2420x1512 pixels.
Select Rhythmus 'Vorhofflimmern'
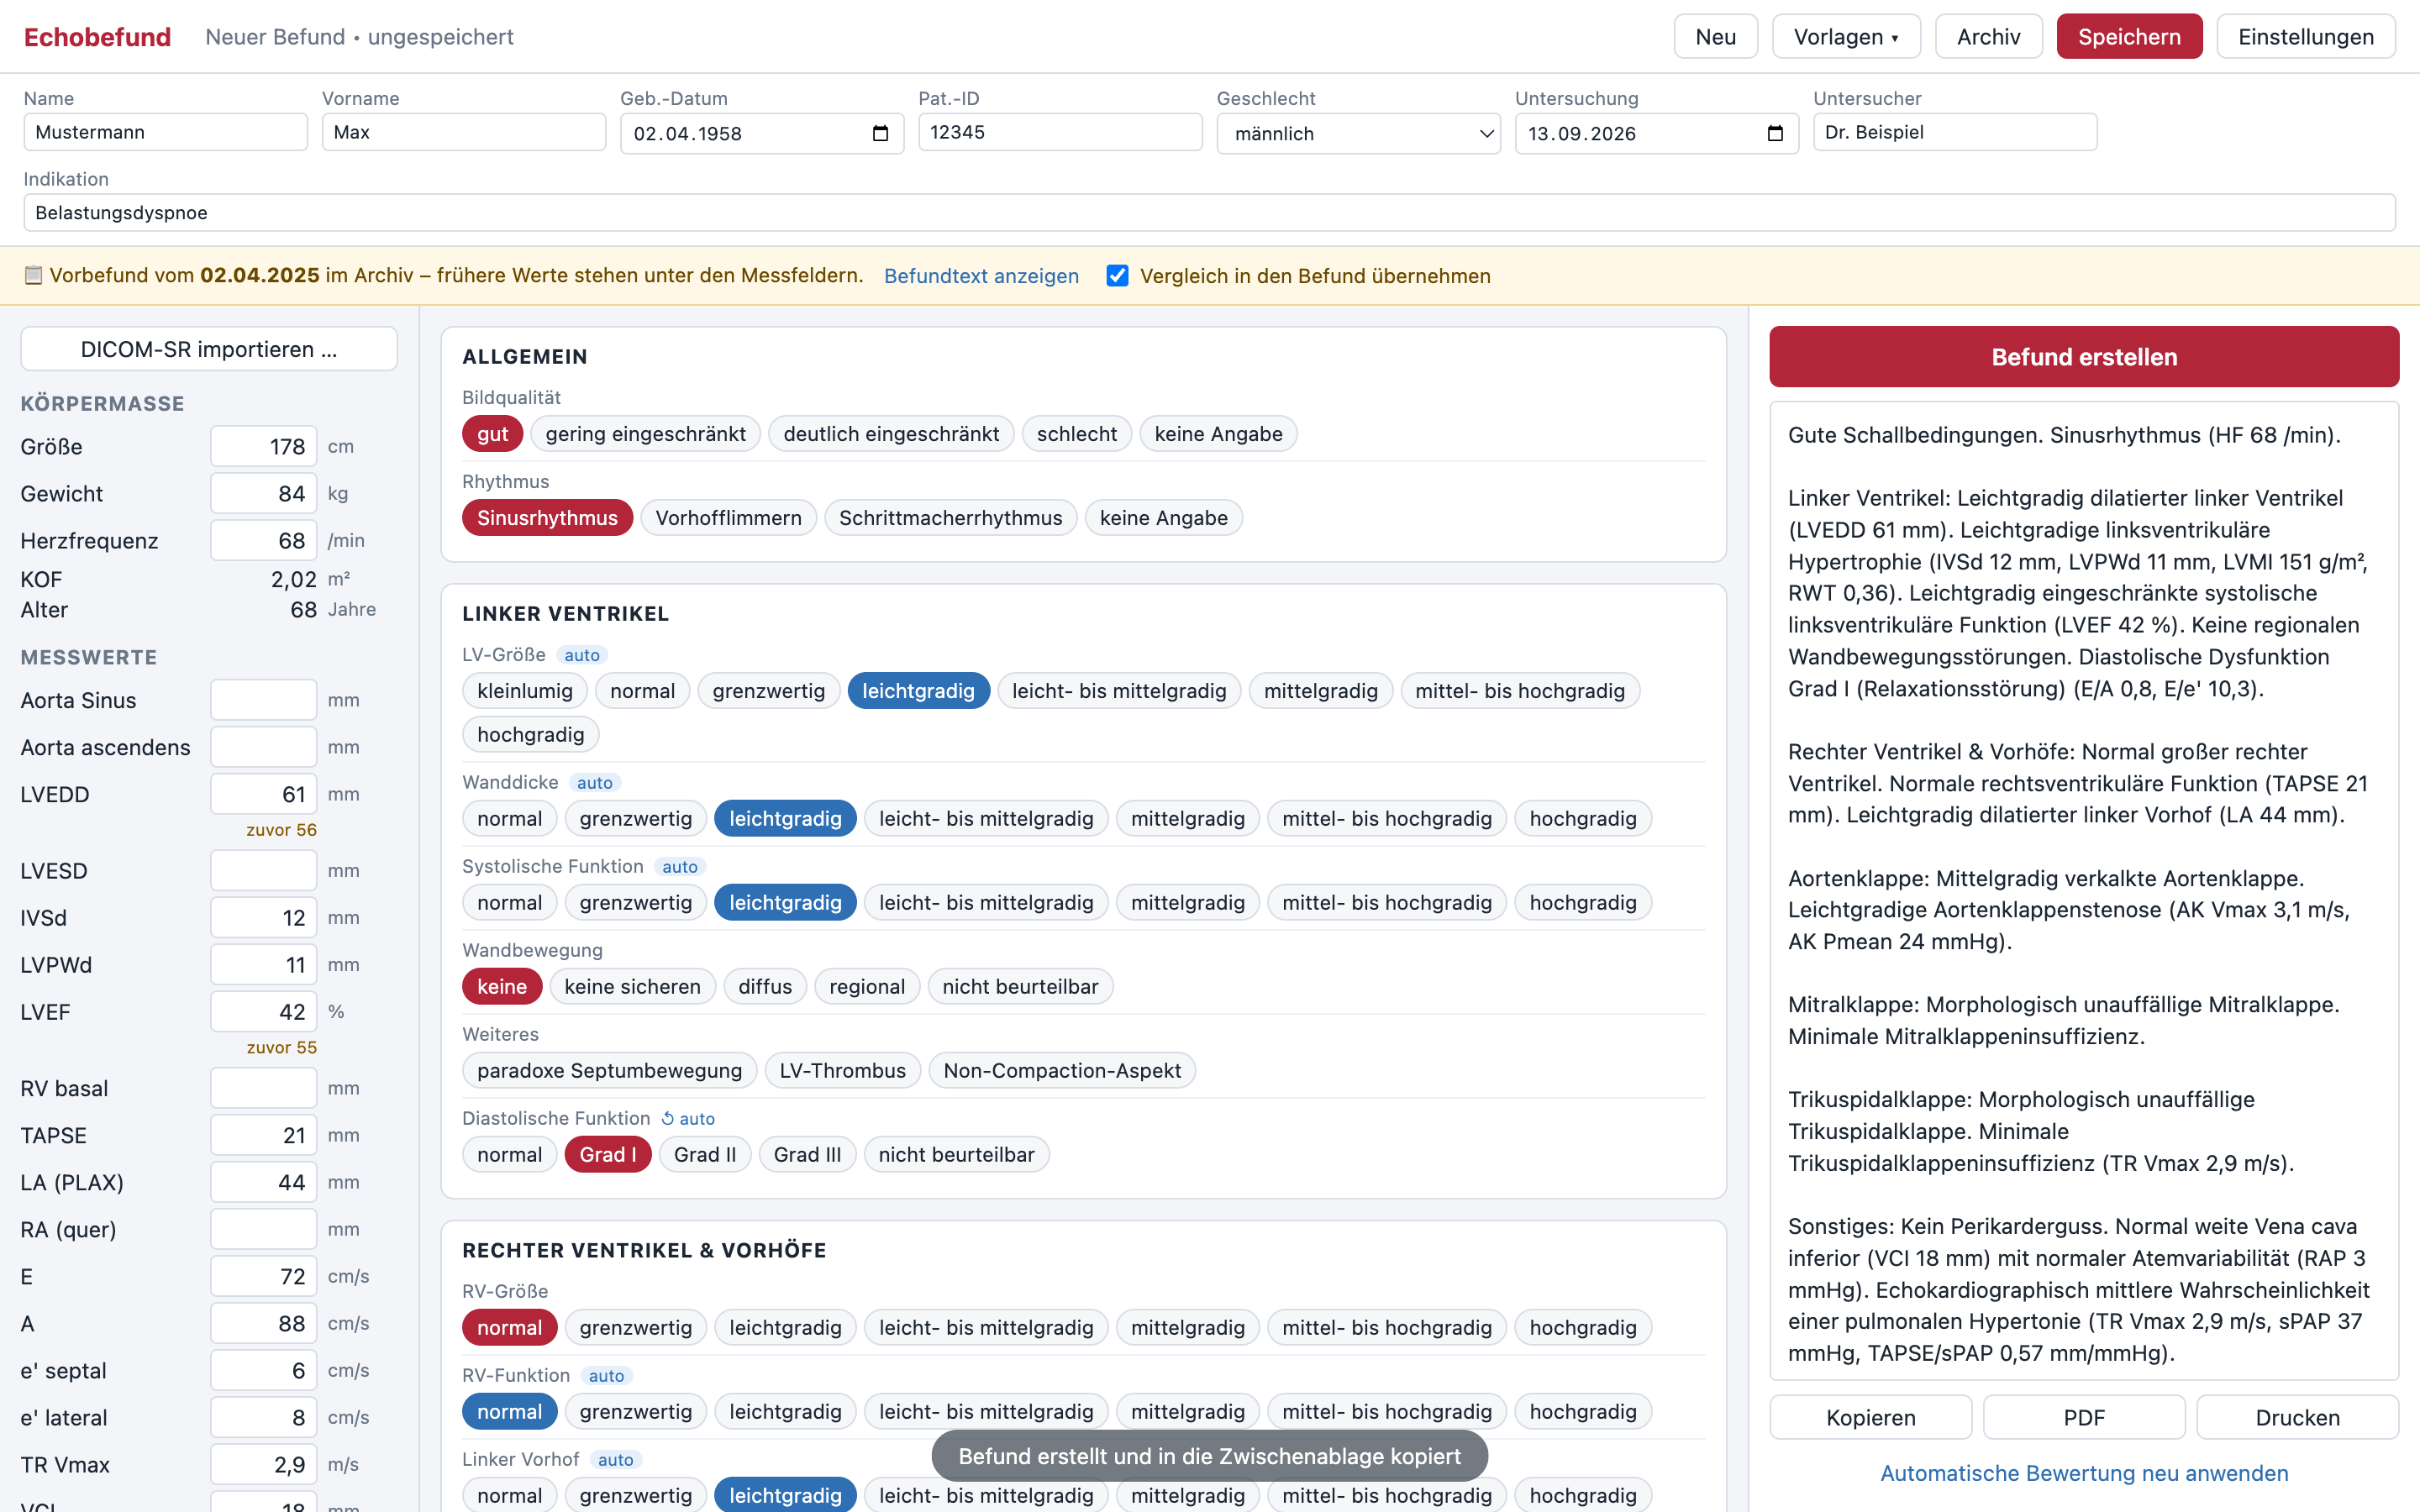pos(728,518)
